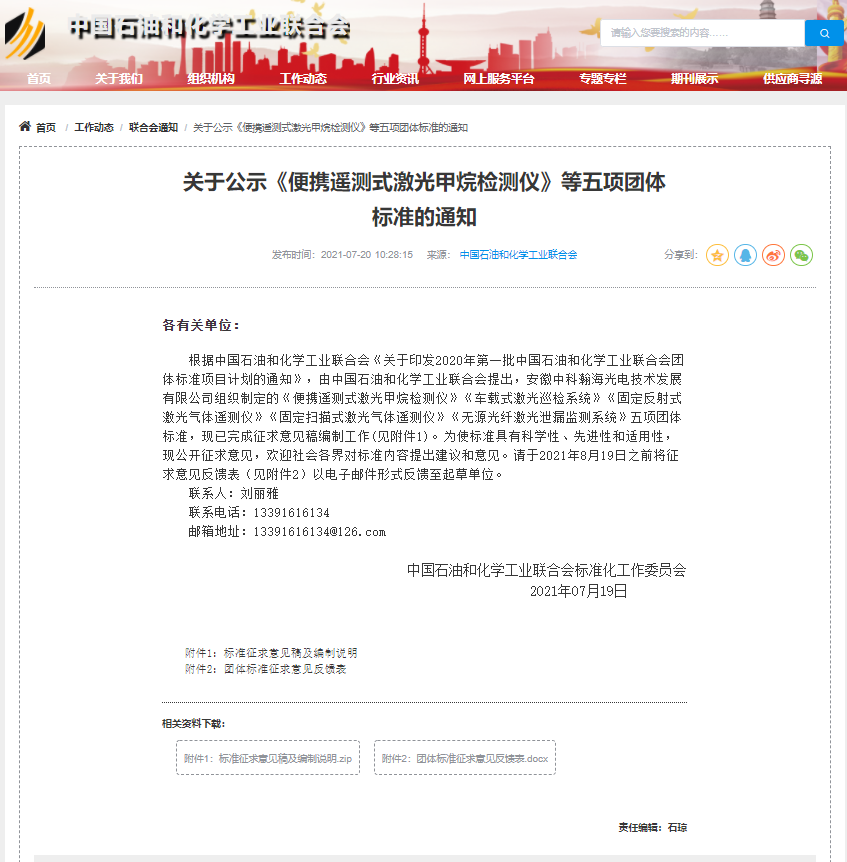Screen dimensions: 847x862
Task: Open 供应商寻源 navigation item
Action: coord(793,79)
